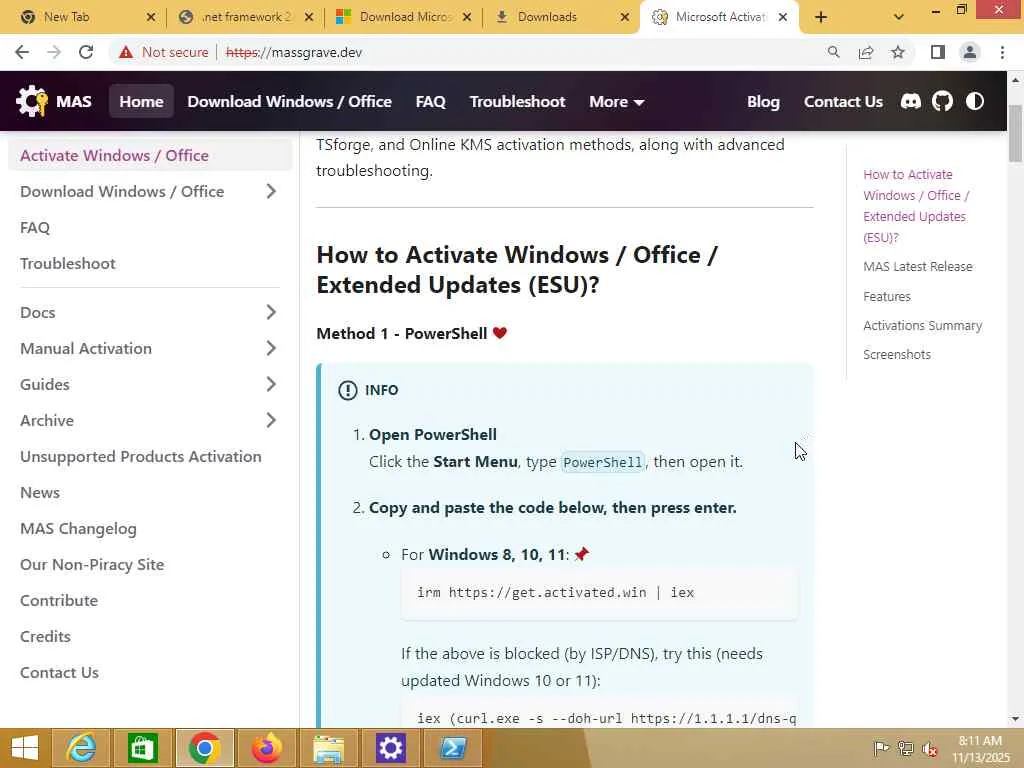Click the page vertical scrollbar thumb
Viewport: 1024px width, 768px height.
coord(1015,133)
